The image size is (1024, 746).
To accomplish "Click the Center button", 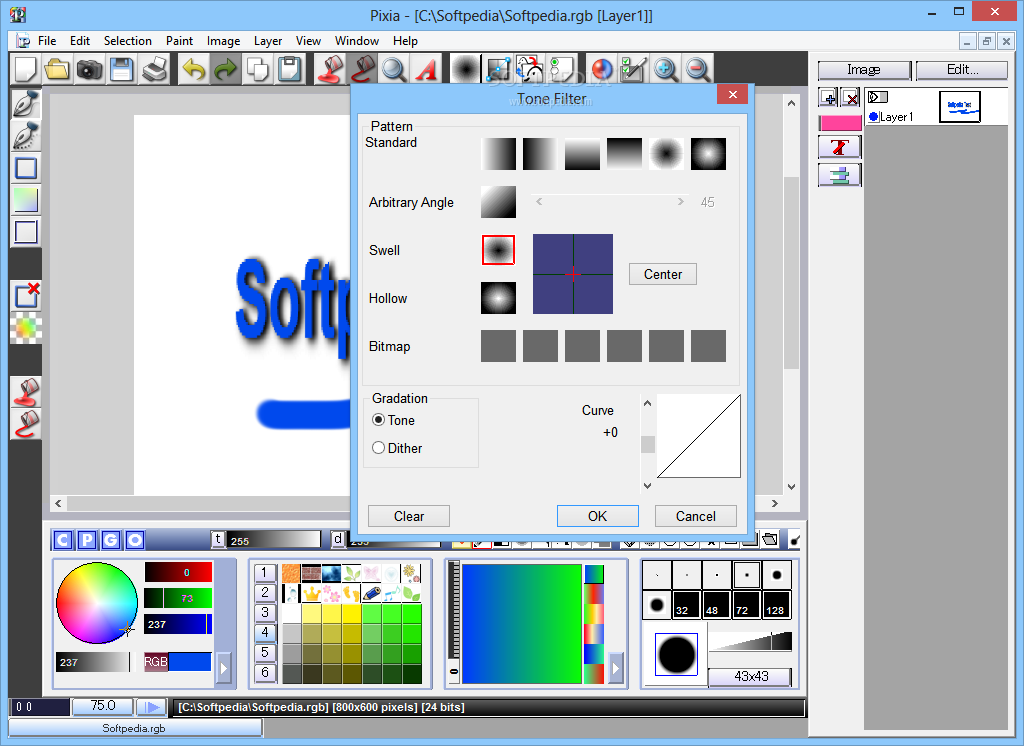I will click(x=663, y=274).
